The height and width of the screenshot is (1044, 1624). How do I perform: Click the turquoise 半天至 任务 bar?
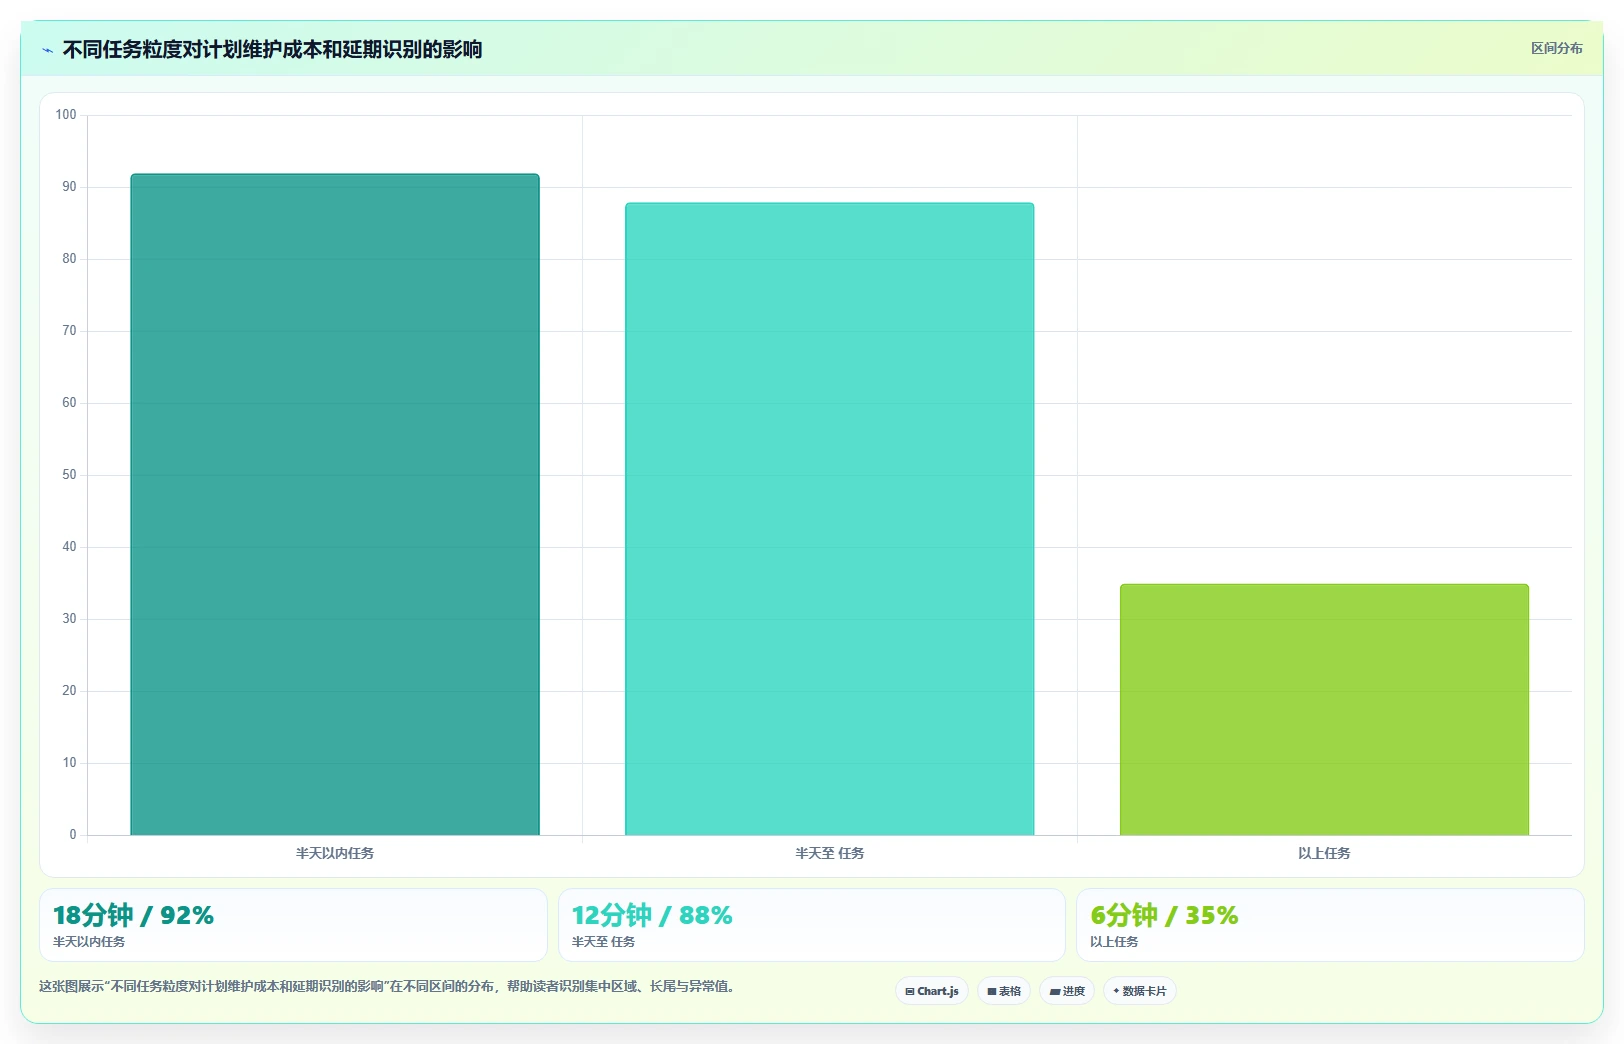830,519
